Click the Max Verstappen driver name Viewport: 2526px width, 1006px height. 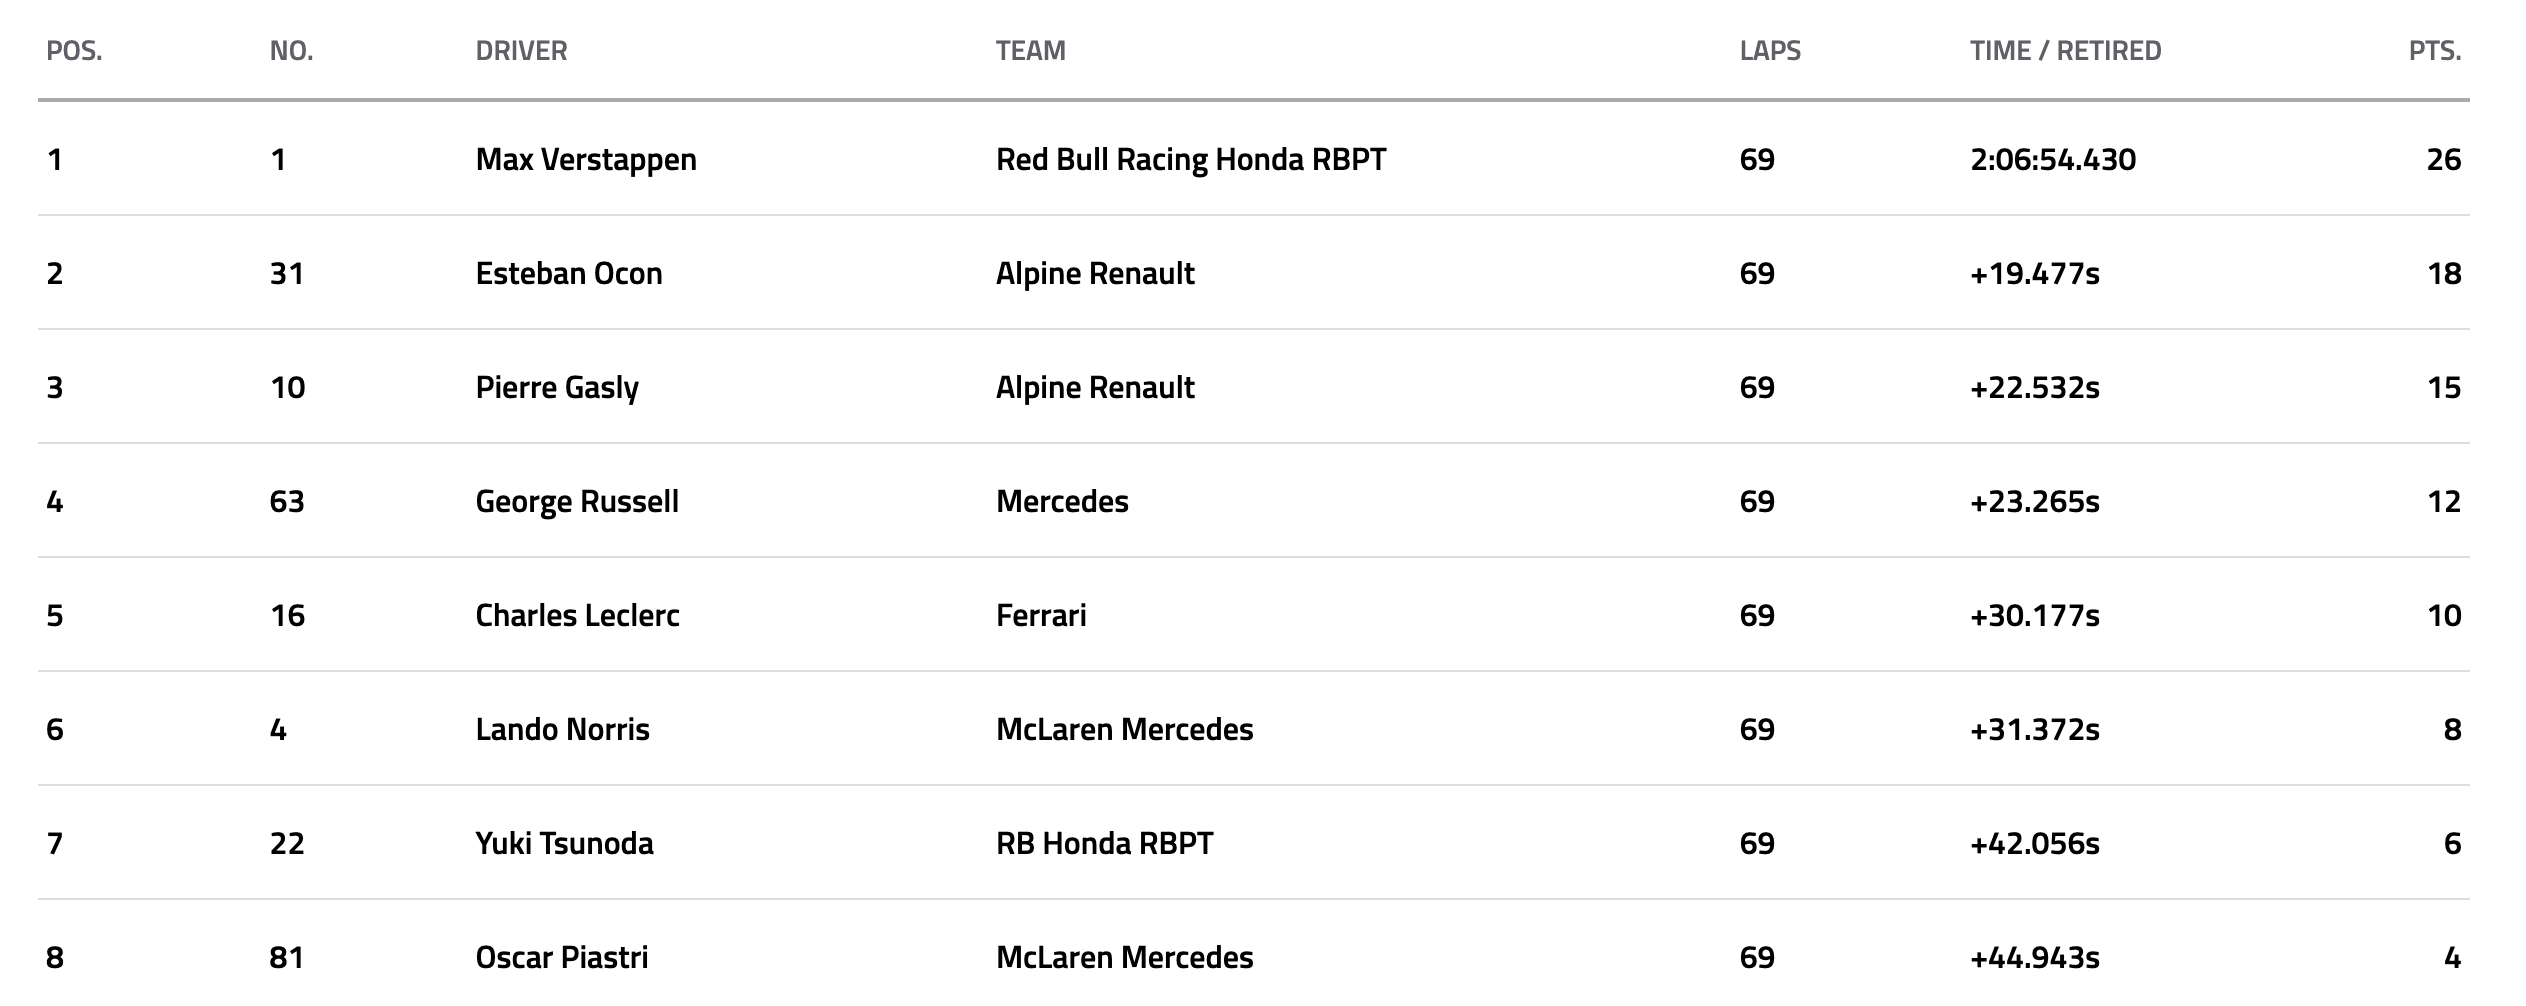(x=586, y=160)
